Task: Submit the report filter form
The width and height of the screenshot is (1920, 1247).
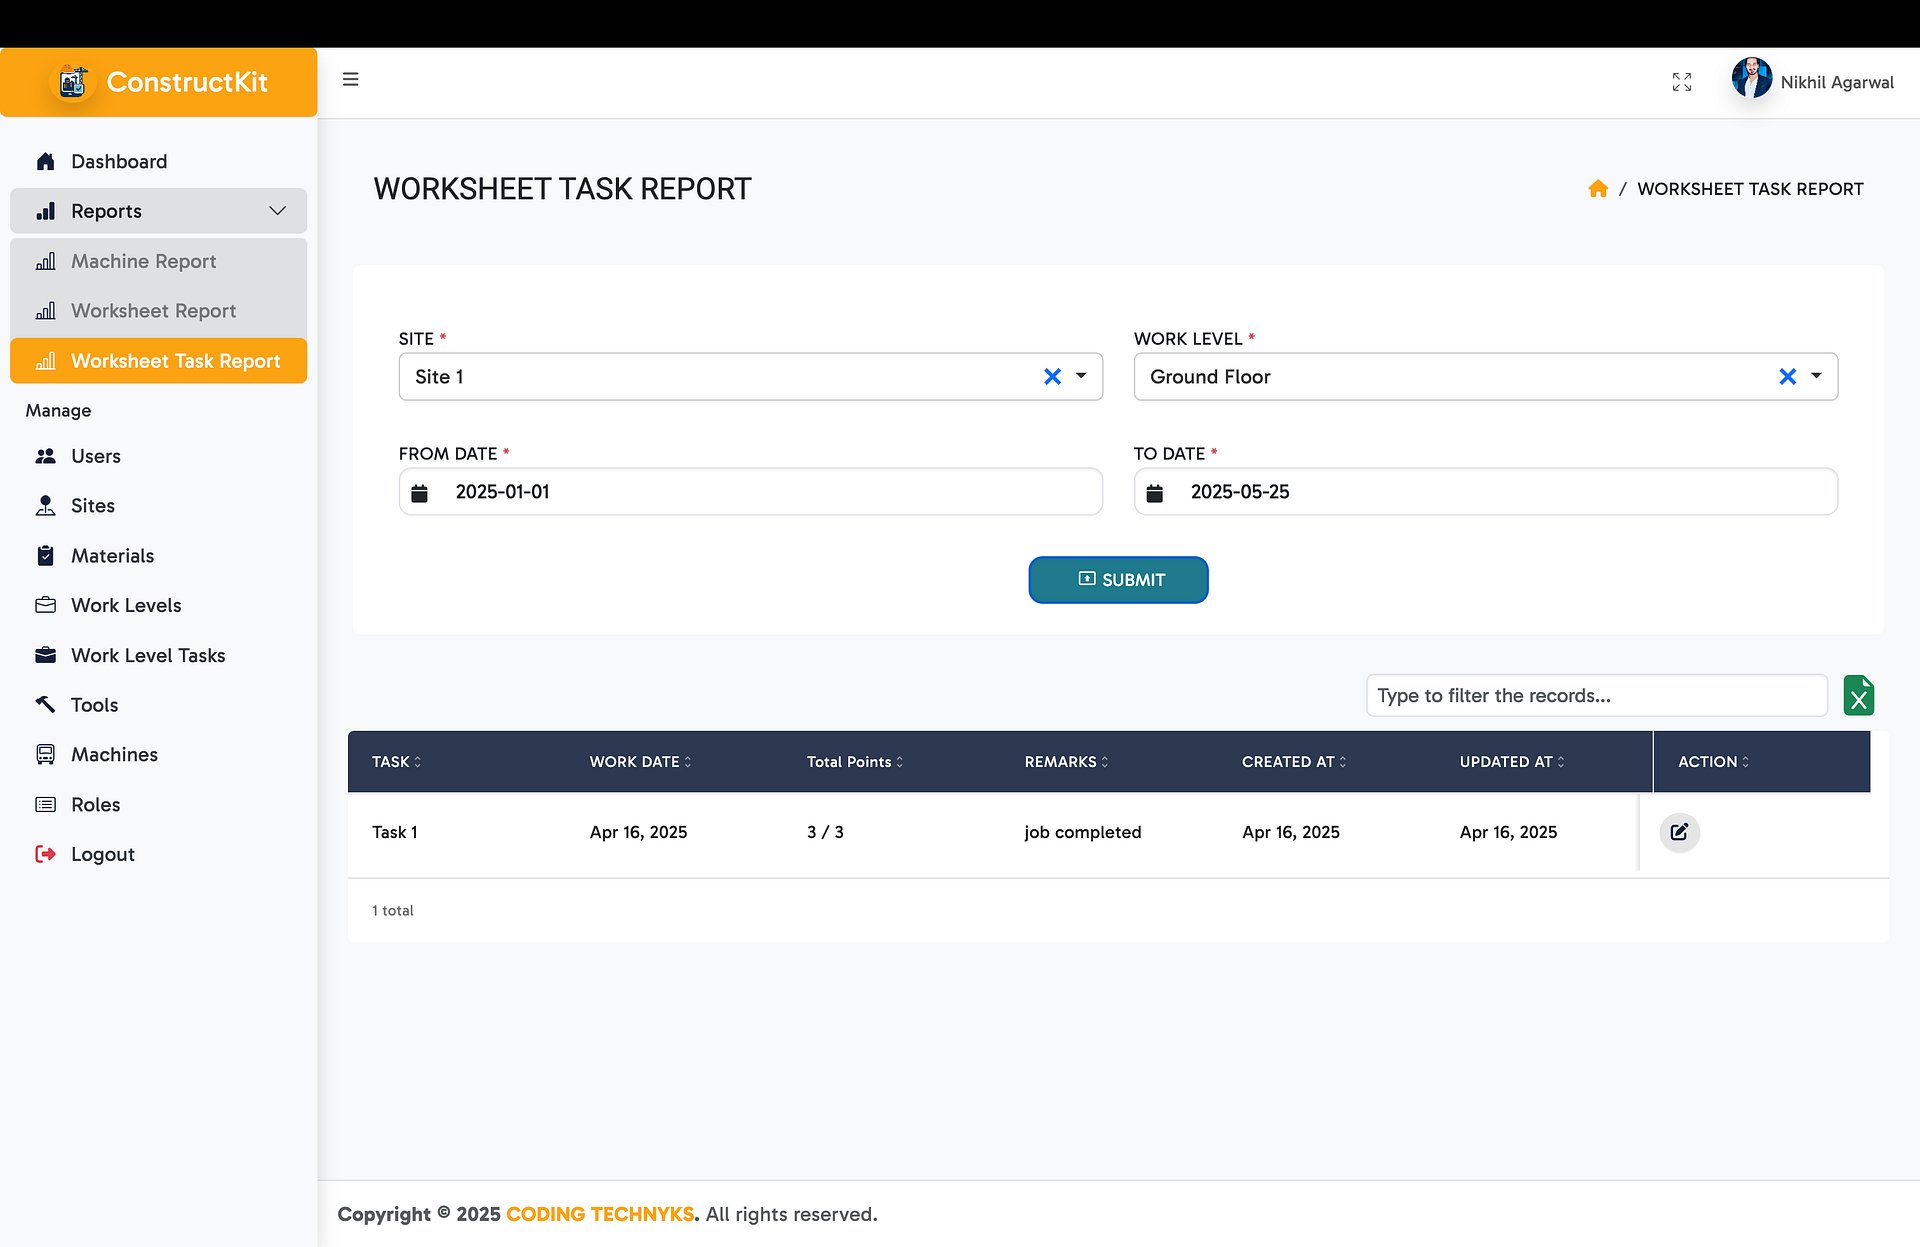Action: (1118, 580)
